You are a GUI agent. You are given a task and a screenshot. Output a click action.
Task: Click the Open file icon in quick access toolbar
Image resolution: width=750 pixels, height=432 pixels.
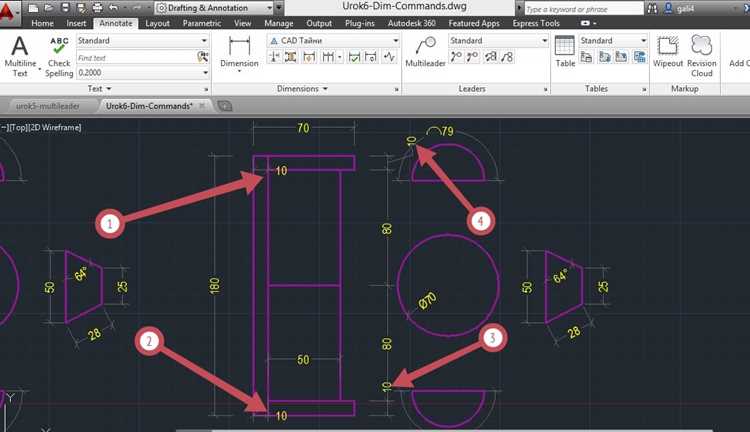coord(49,8)
